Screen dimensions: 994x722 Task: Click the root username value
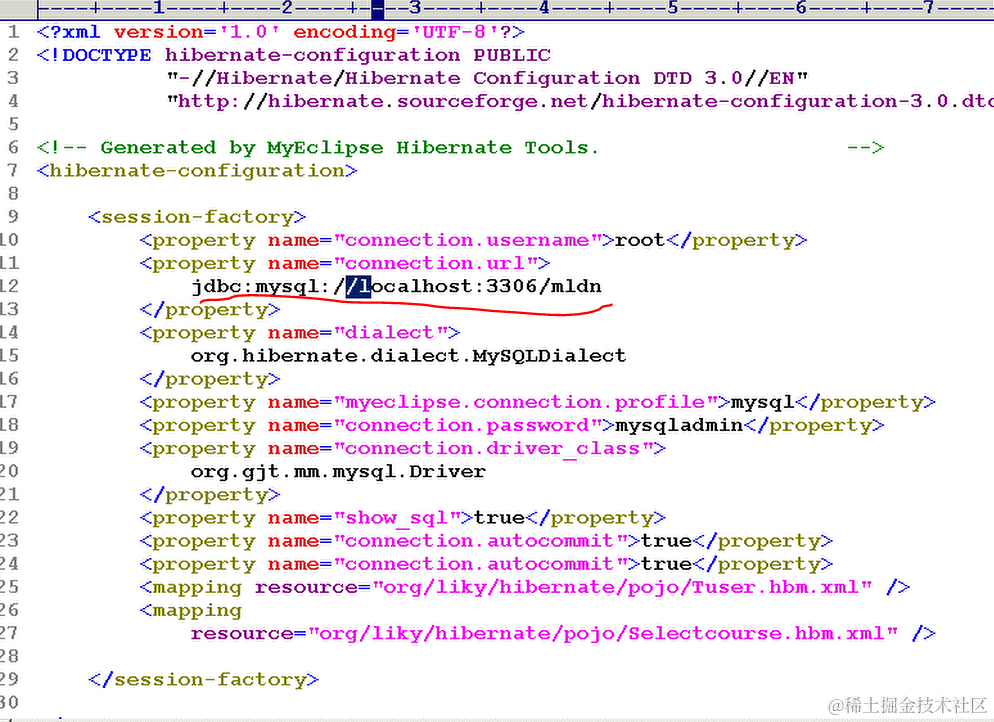point(640,240)
